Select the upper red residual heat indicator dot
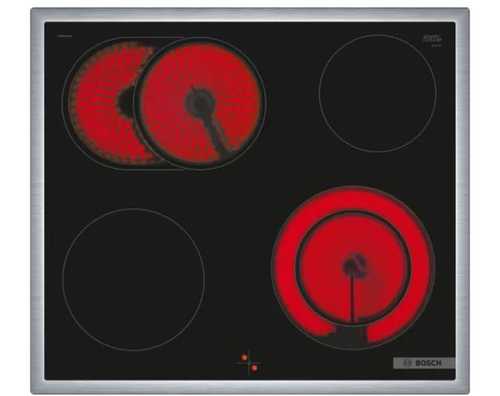 [x=244, y=357]
